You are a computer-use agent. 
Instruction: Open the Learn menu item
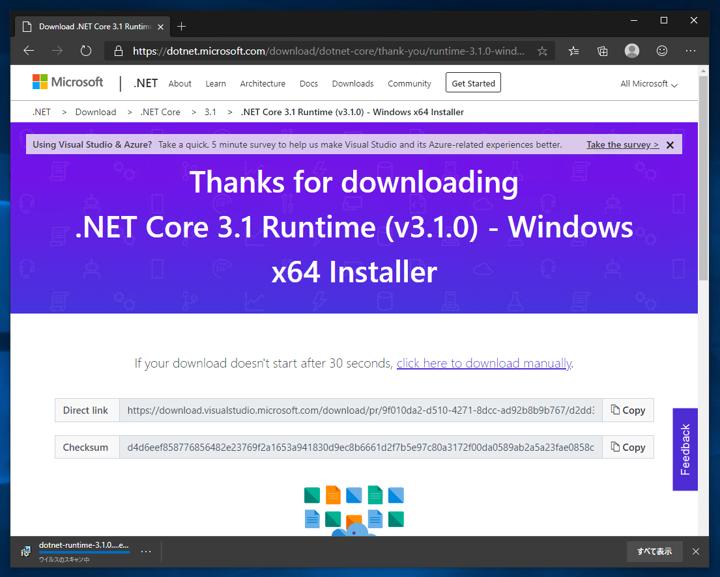[x=215, y=84]
